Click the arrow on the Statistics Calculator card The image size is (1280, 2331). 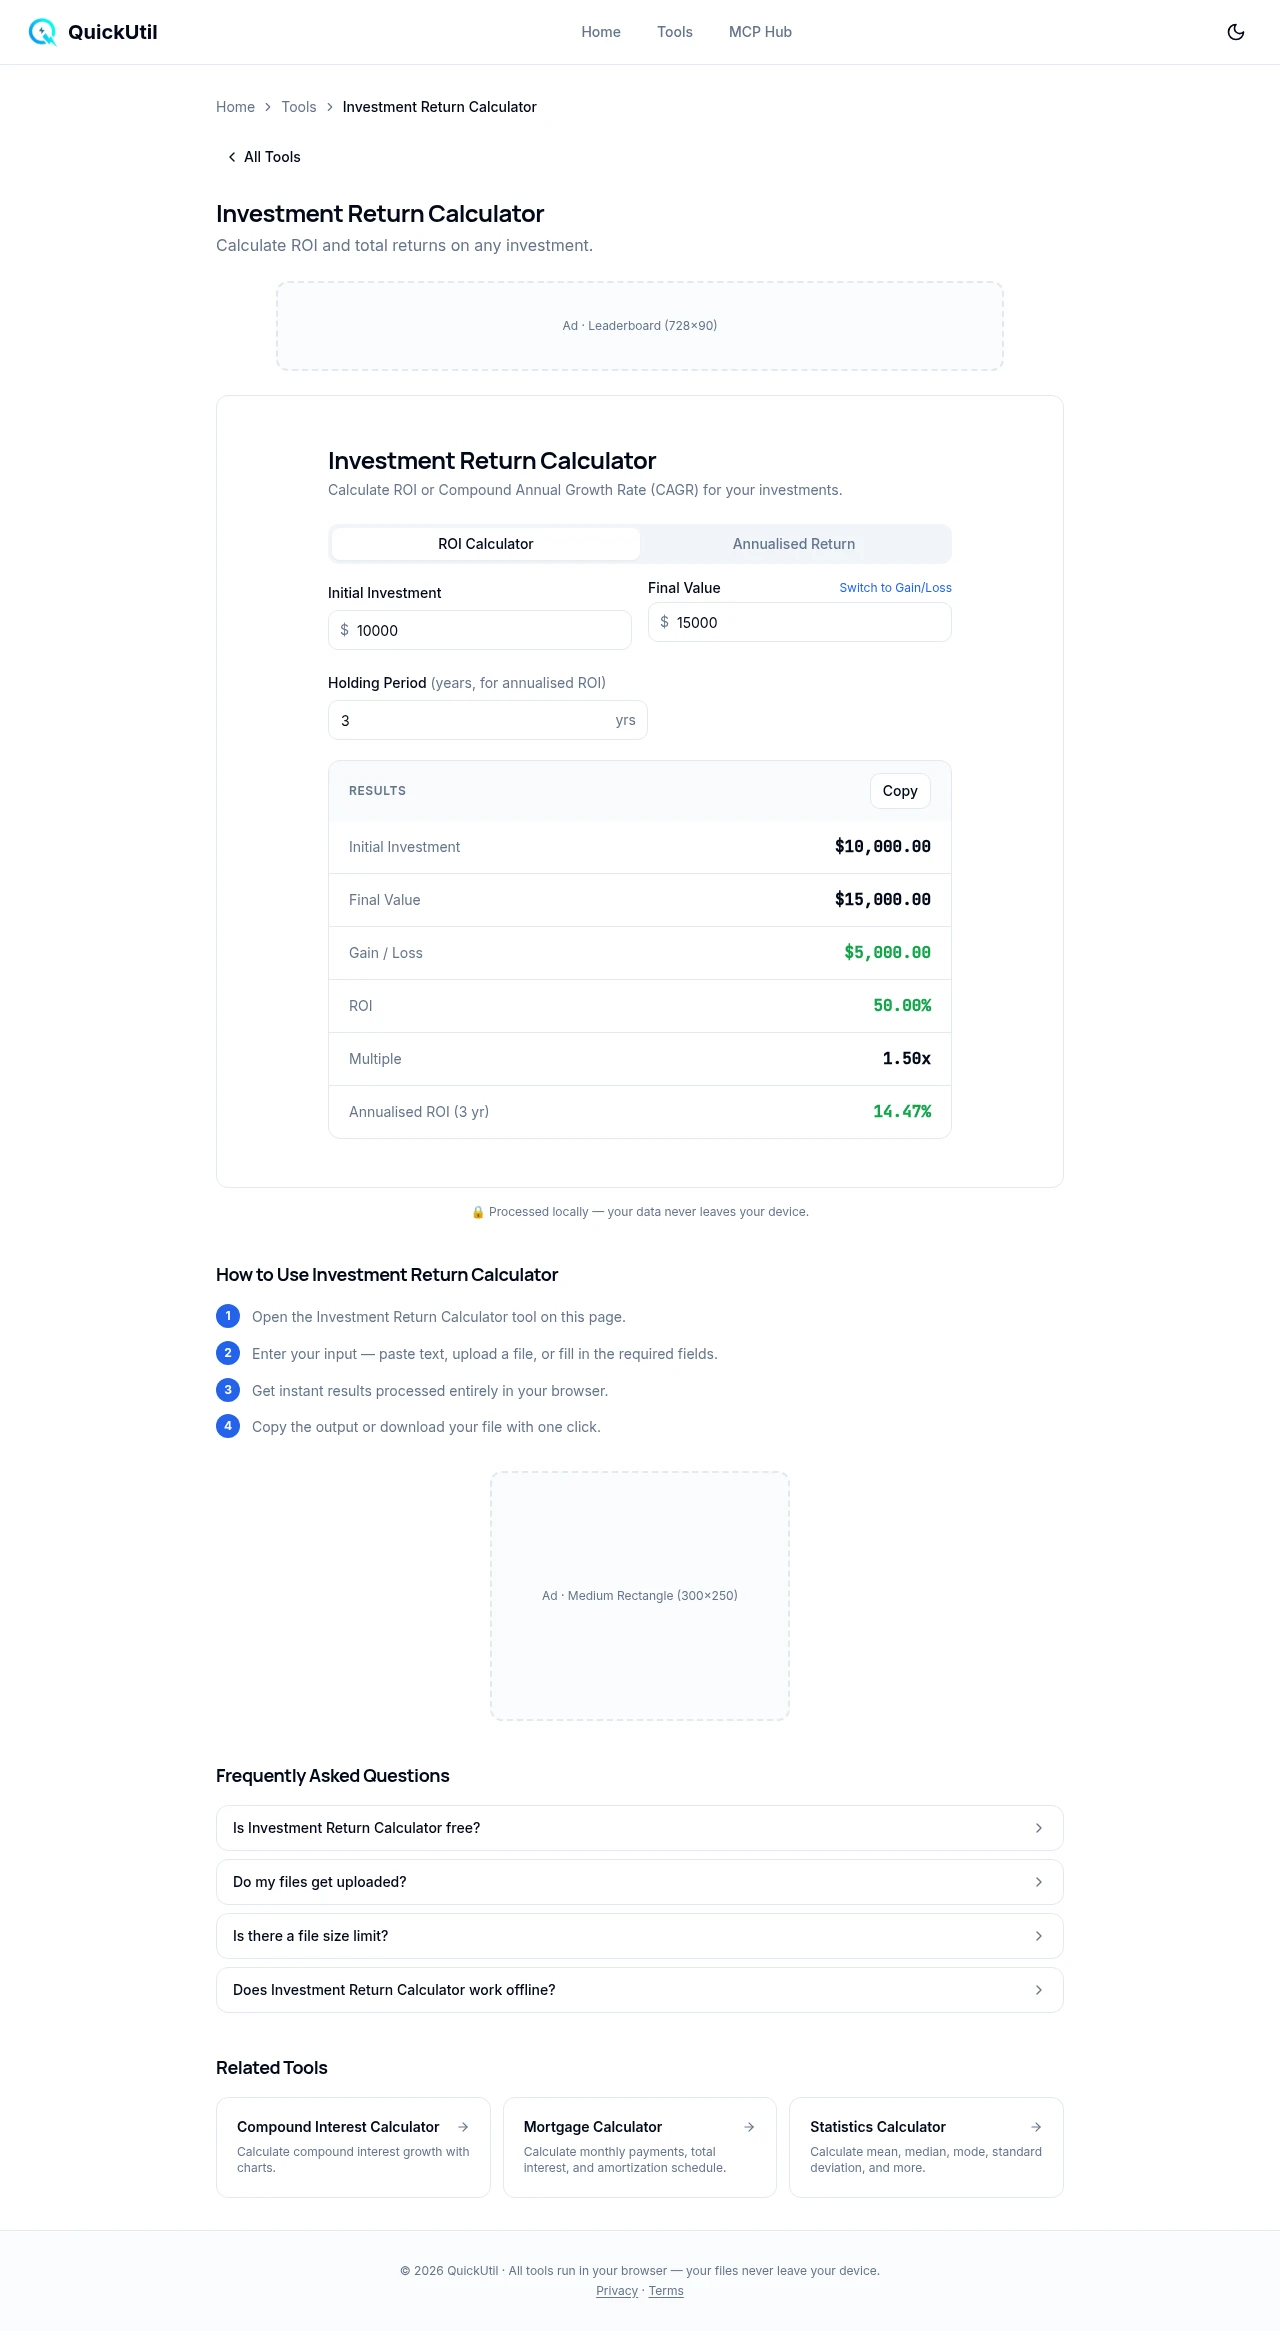point(1036,2127)
